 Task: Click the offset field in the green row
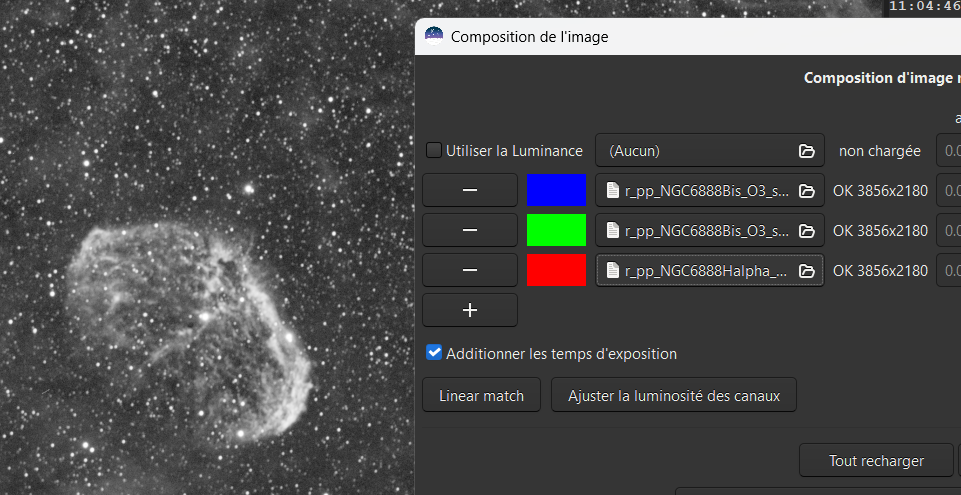pos(948,231)
